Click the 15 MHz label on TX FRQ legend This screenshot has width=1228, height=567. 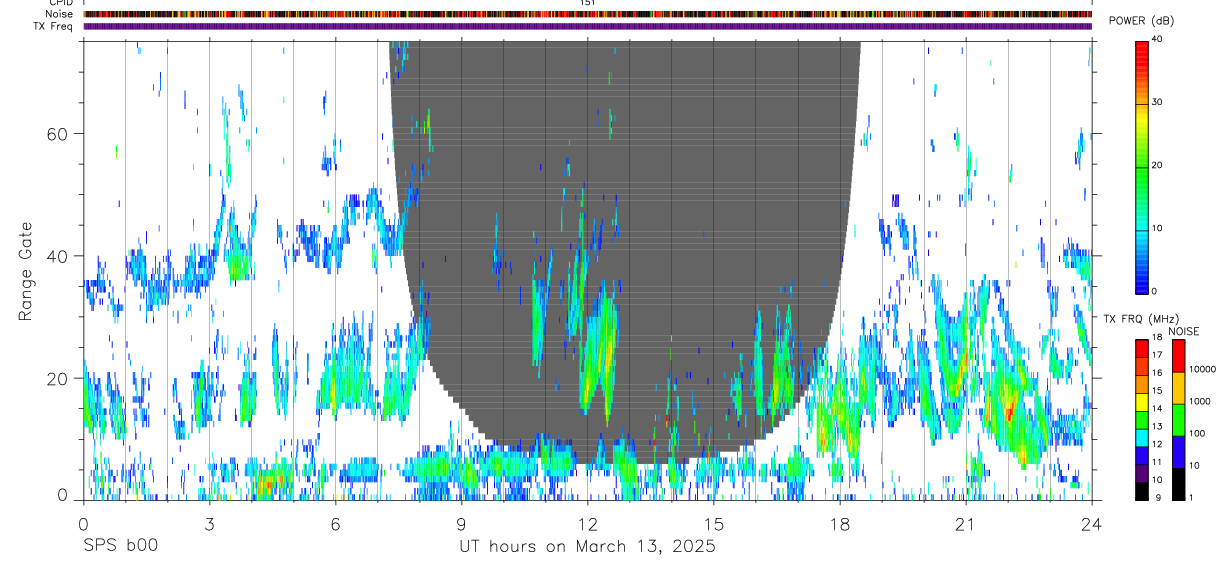point(1158,390)
